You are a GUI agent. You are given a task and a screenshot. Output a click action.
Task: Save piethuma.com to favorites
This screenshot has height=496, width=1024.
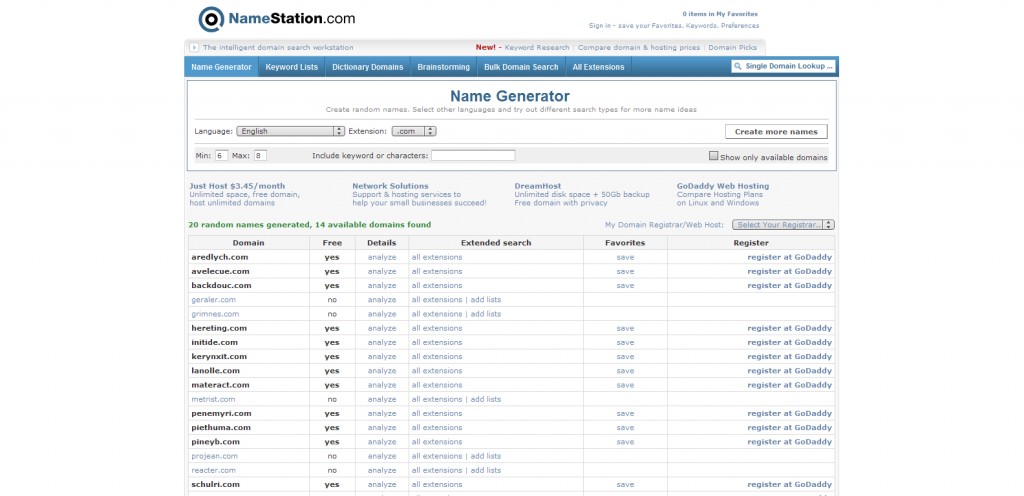(625, 428)
